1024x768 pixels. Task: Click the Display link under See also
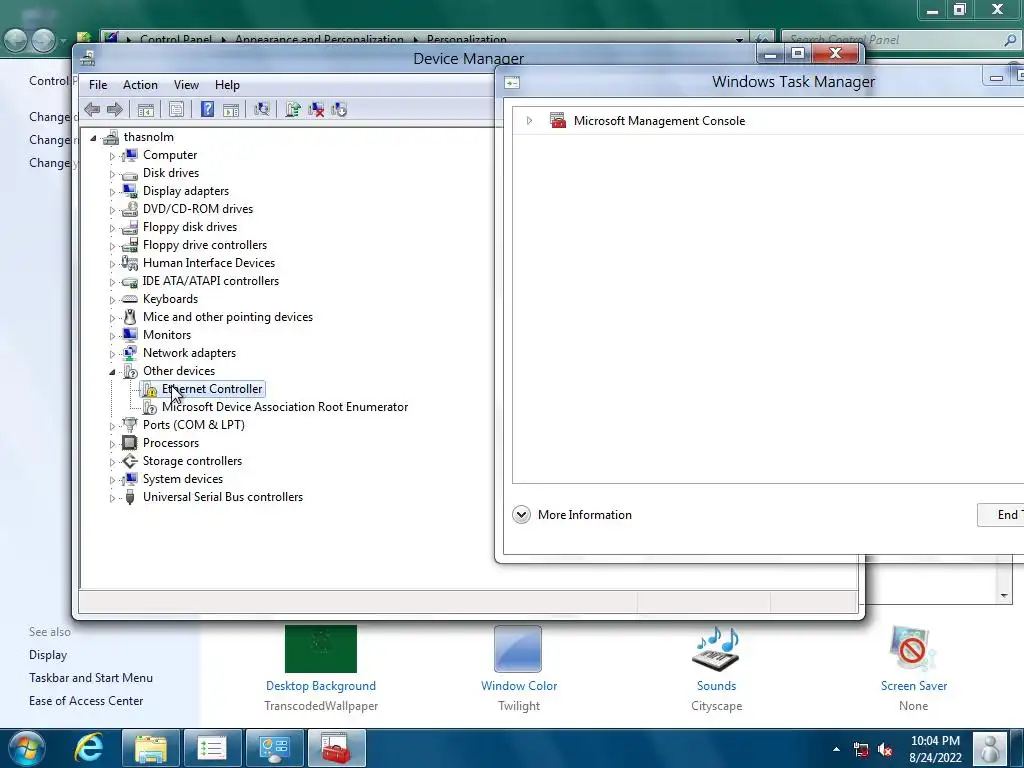click(x=48, y=655)
